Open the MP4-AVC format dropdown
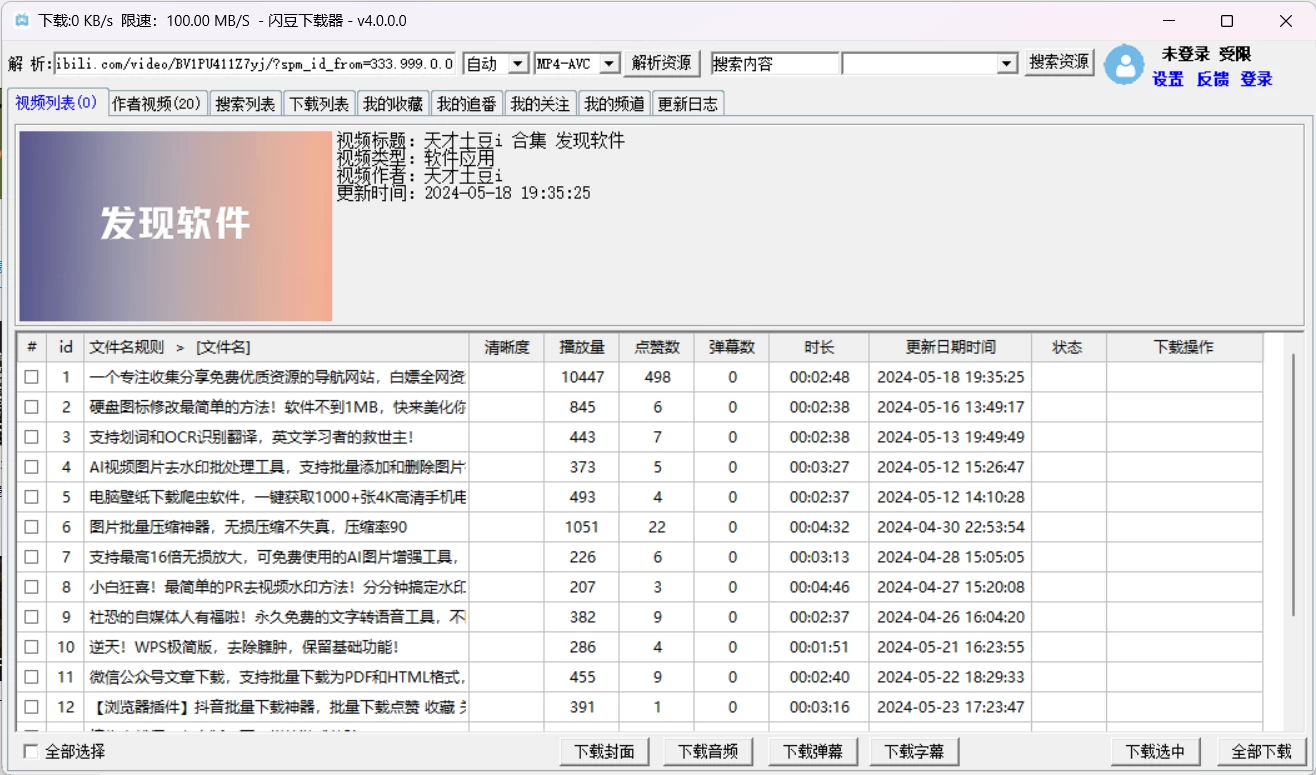 tap(609, 64)
